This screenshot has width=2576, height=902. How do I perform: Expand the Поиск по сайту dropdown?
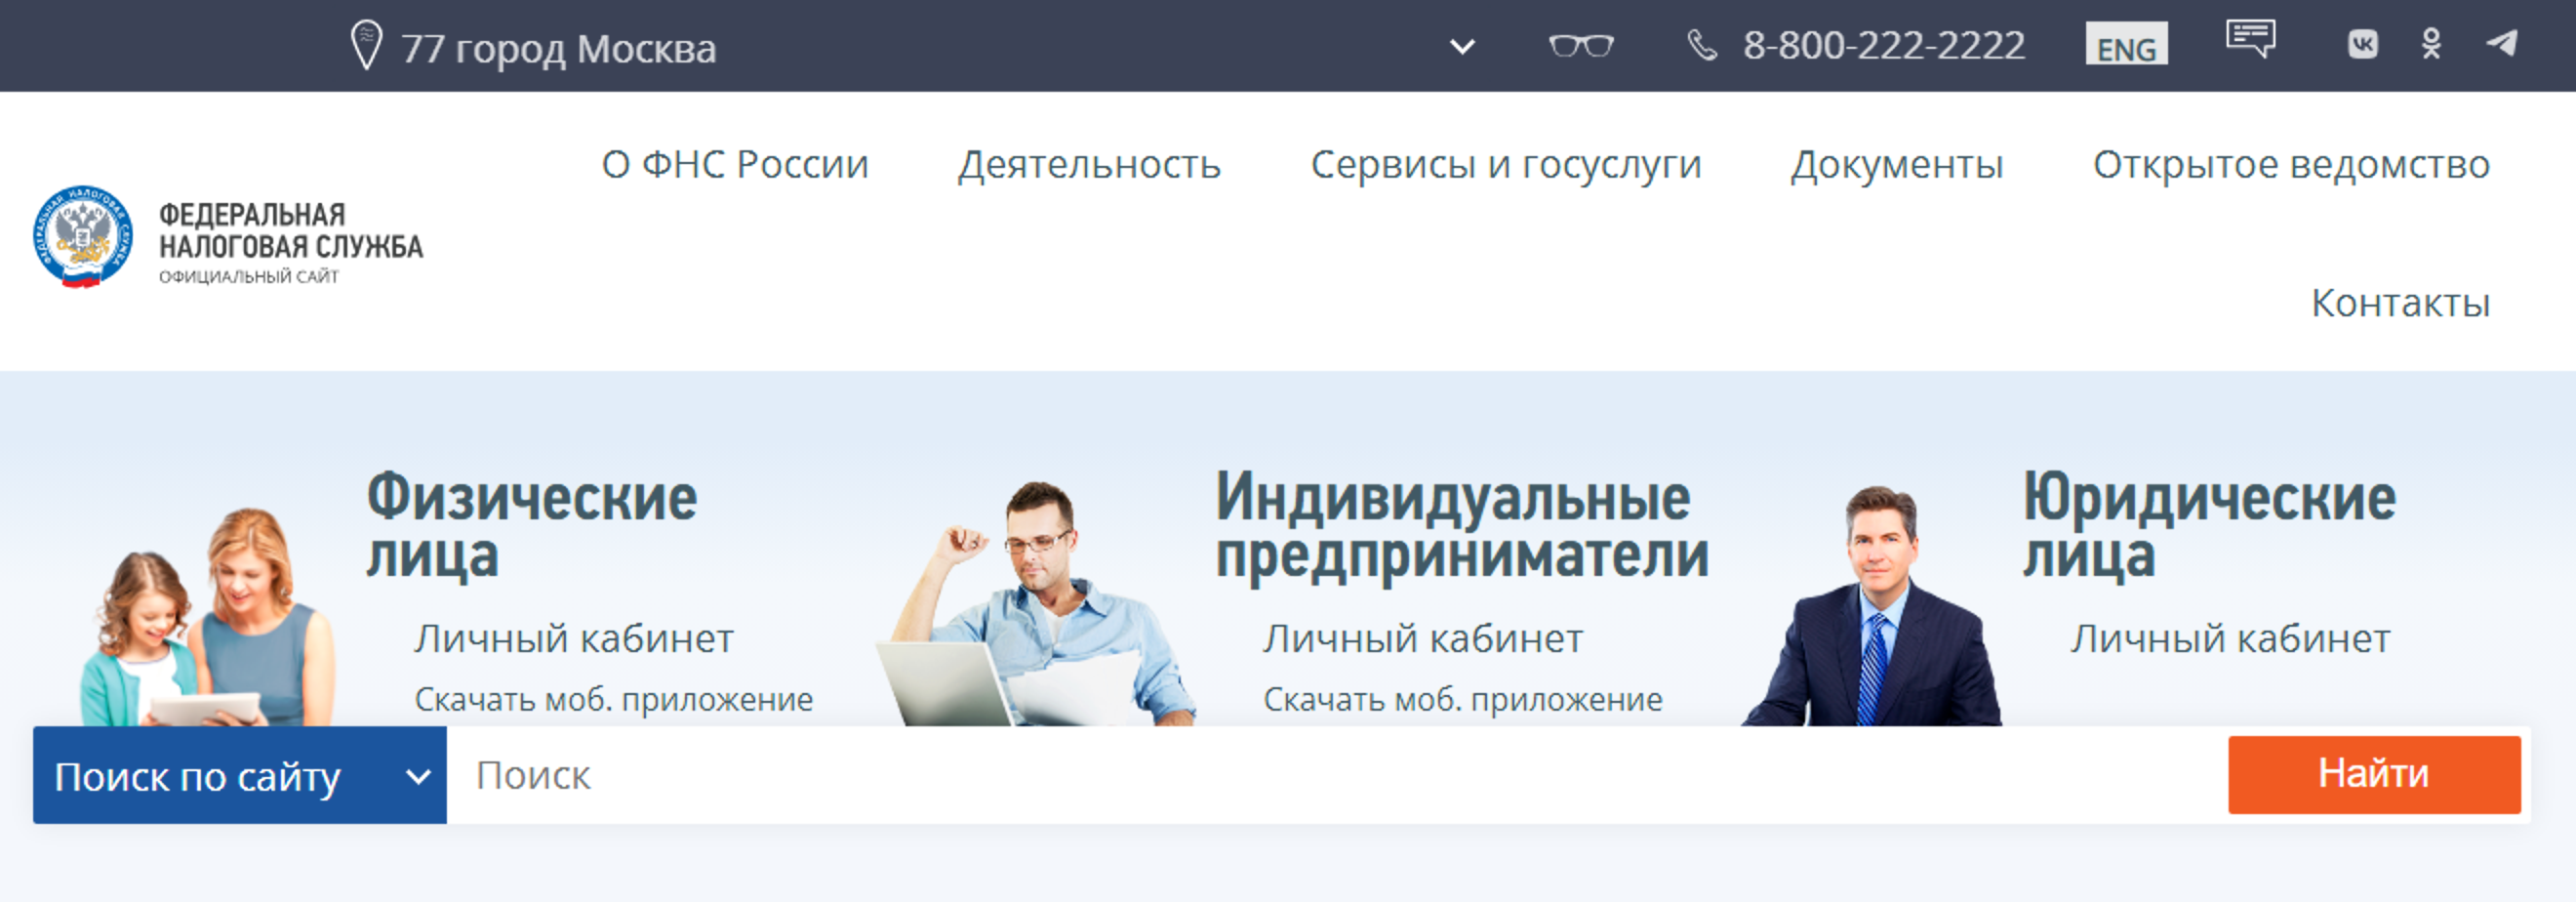240,776
